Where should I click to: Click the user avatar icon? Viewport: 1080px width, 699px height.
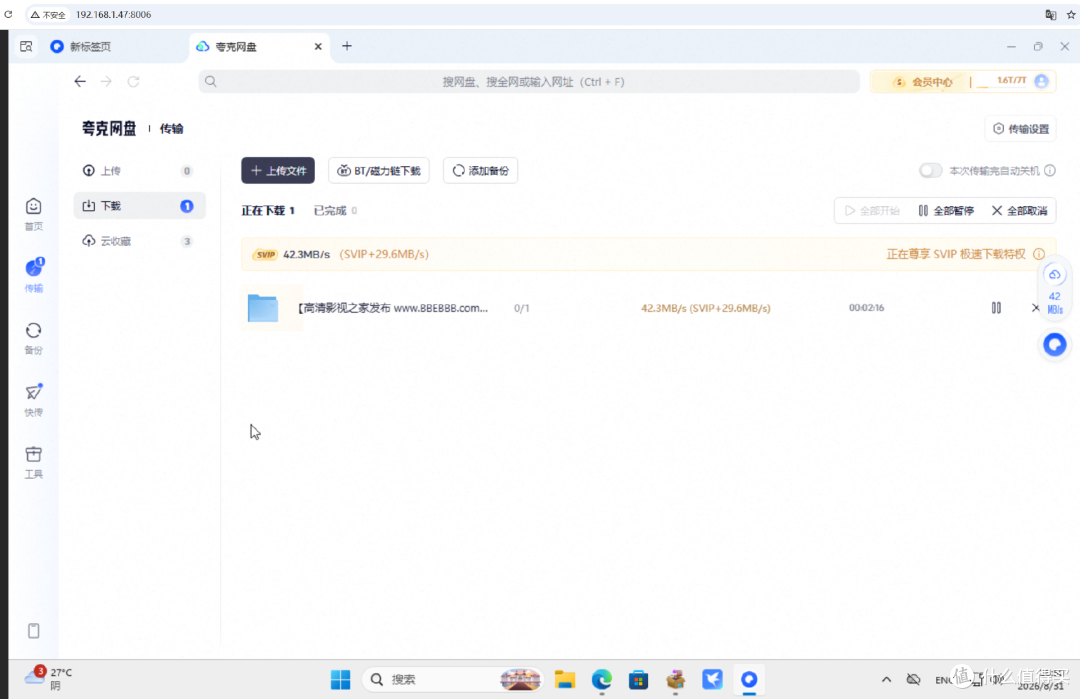(x=1041, y=81)
